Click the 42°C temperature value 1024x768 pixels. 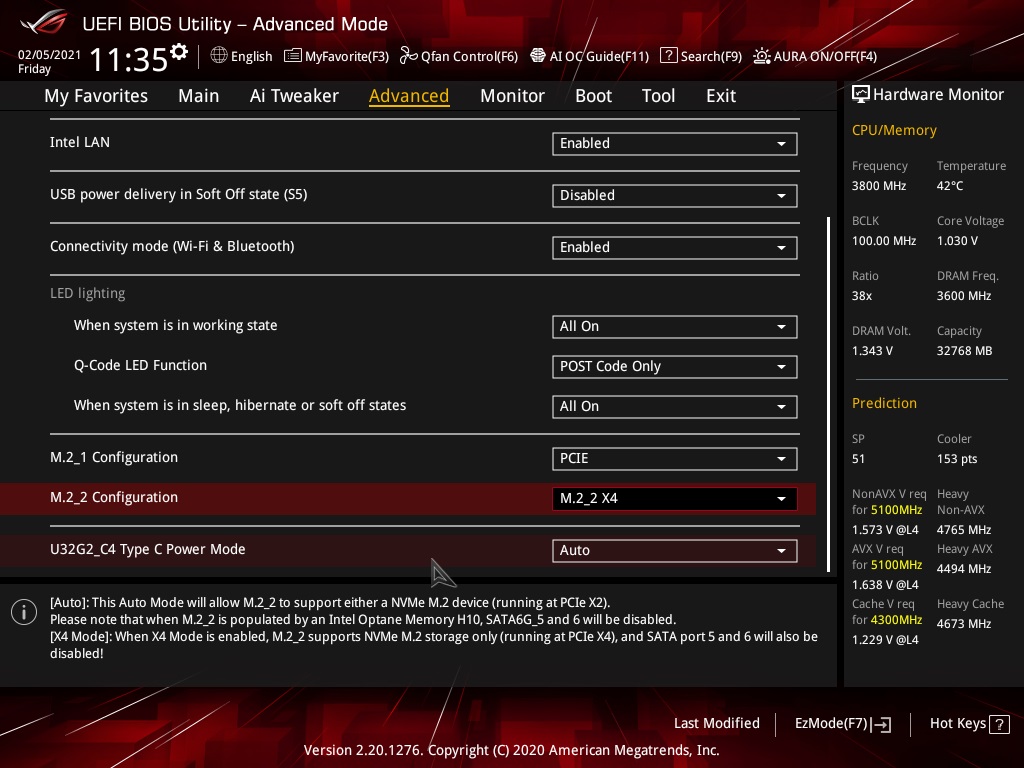click(950, 186)
